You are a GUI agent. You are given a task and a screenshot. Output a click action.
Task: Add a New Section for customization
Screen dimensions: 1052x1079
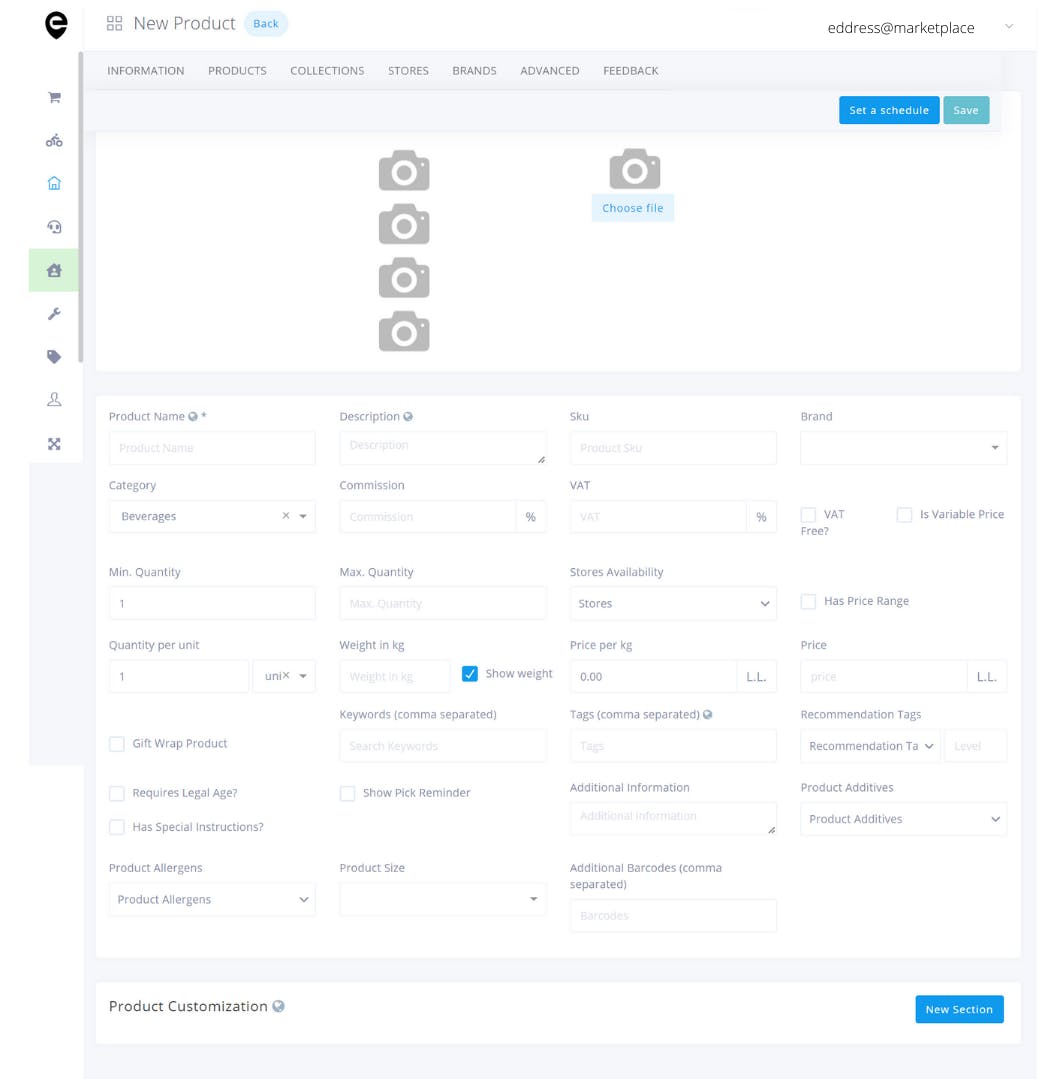[x=959, y=1009]
